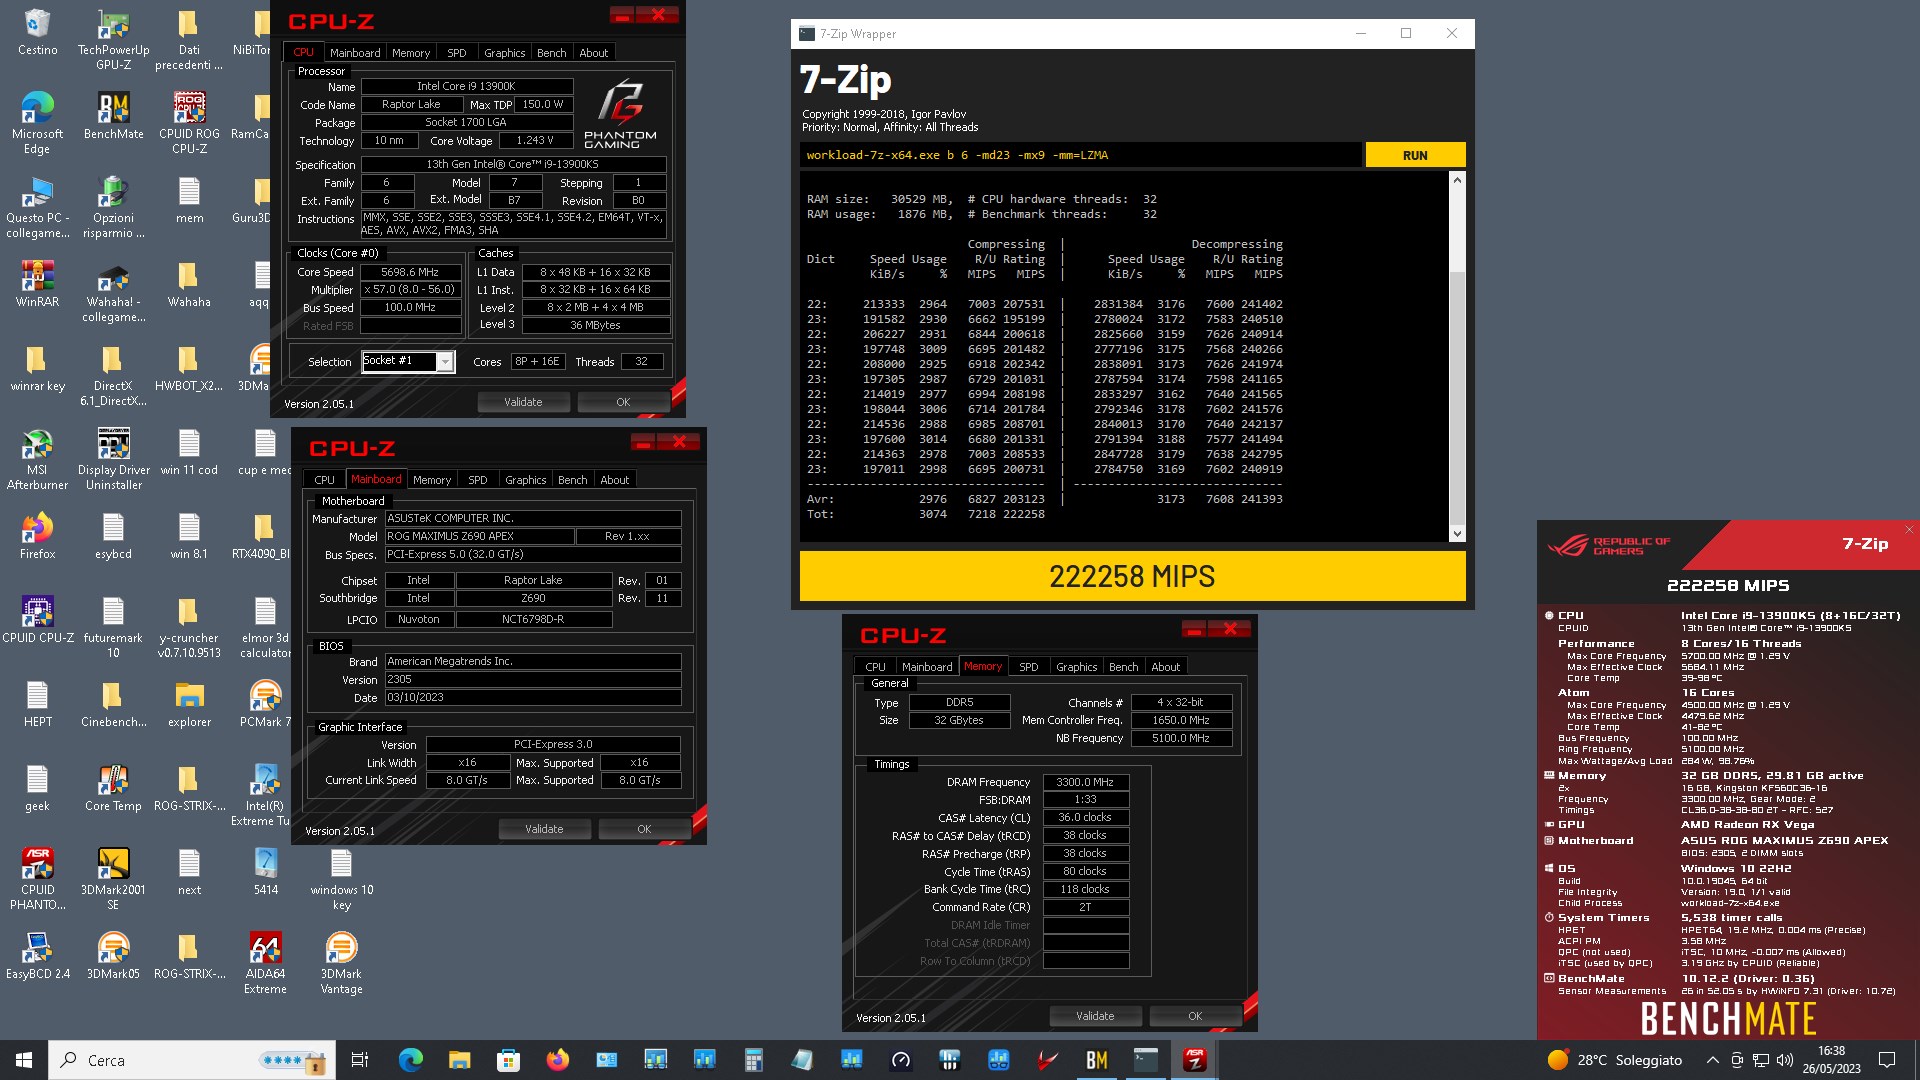Select the Opzioni risparmio desktop shortcut
This screenshot has width=1920, height=1080.
(x=113, y=207)
